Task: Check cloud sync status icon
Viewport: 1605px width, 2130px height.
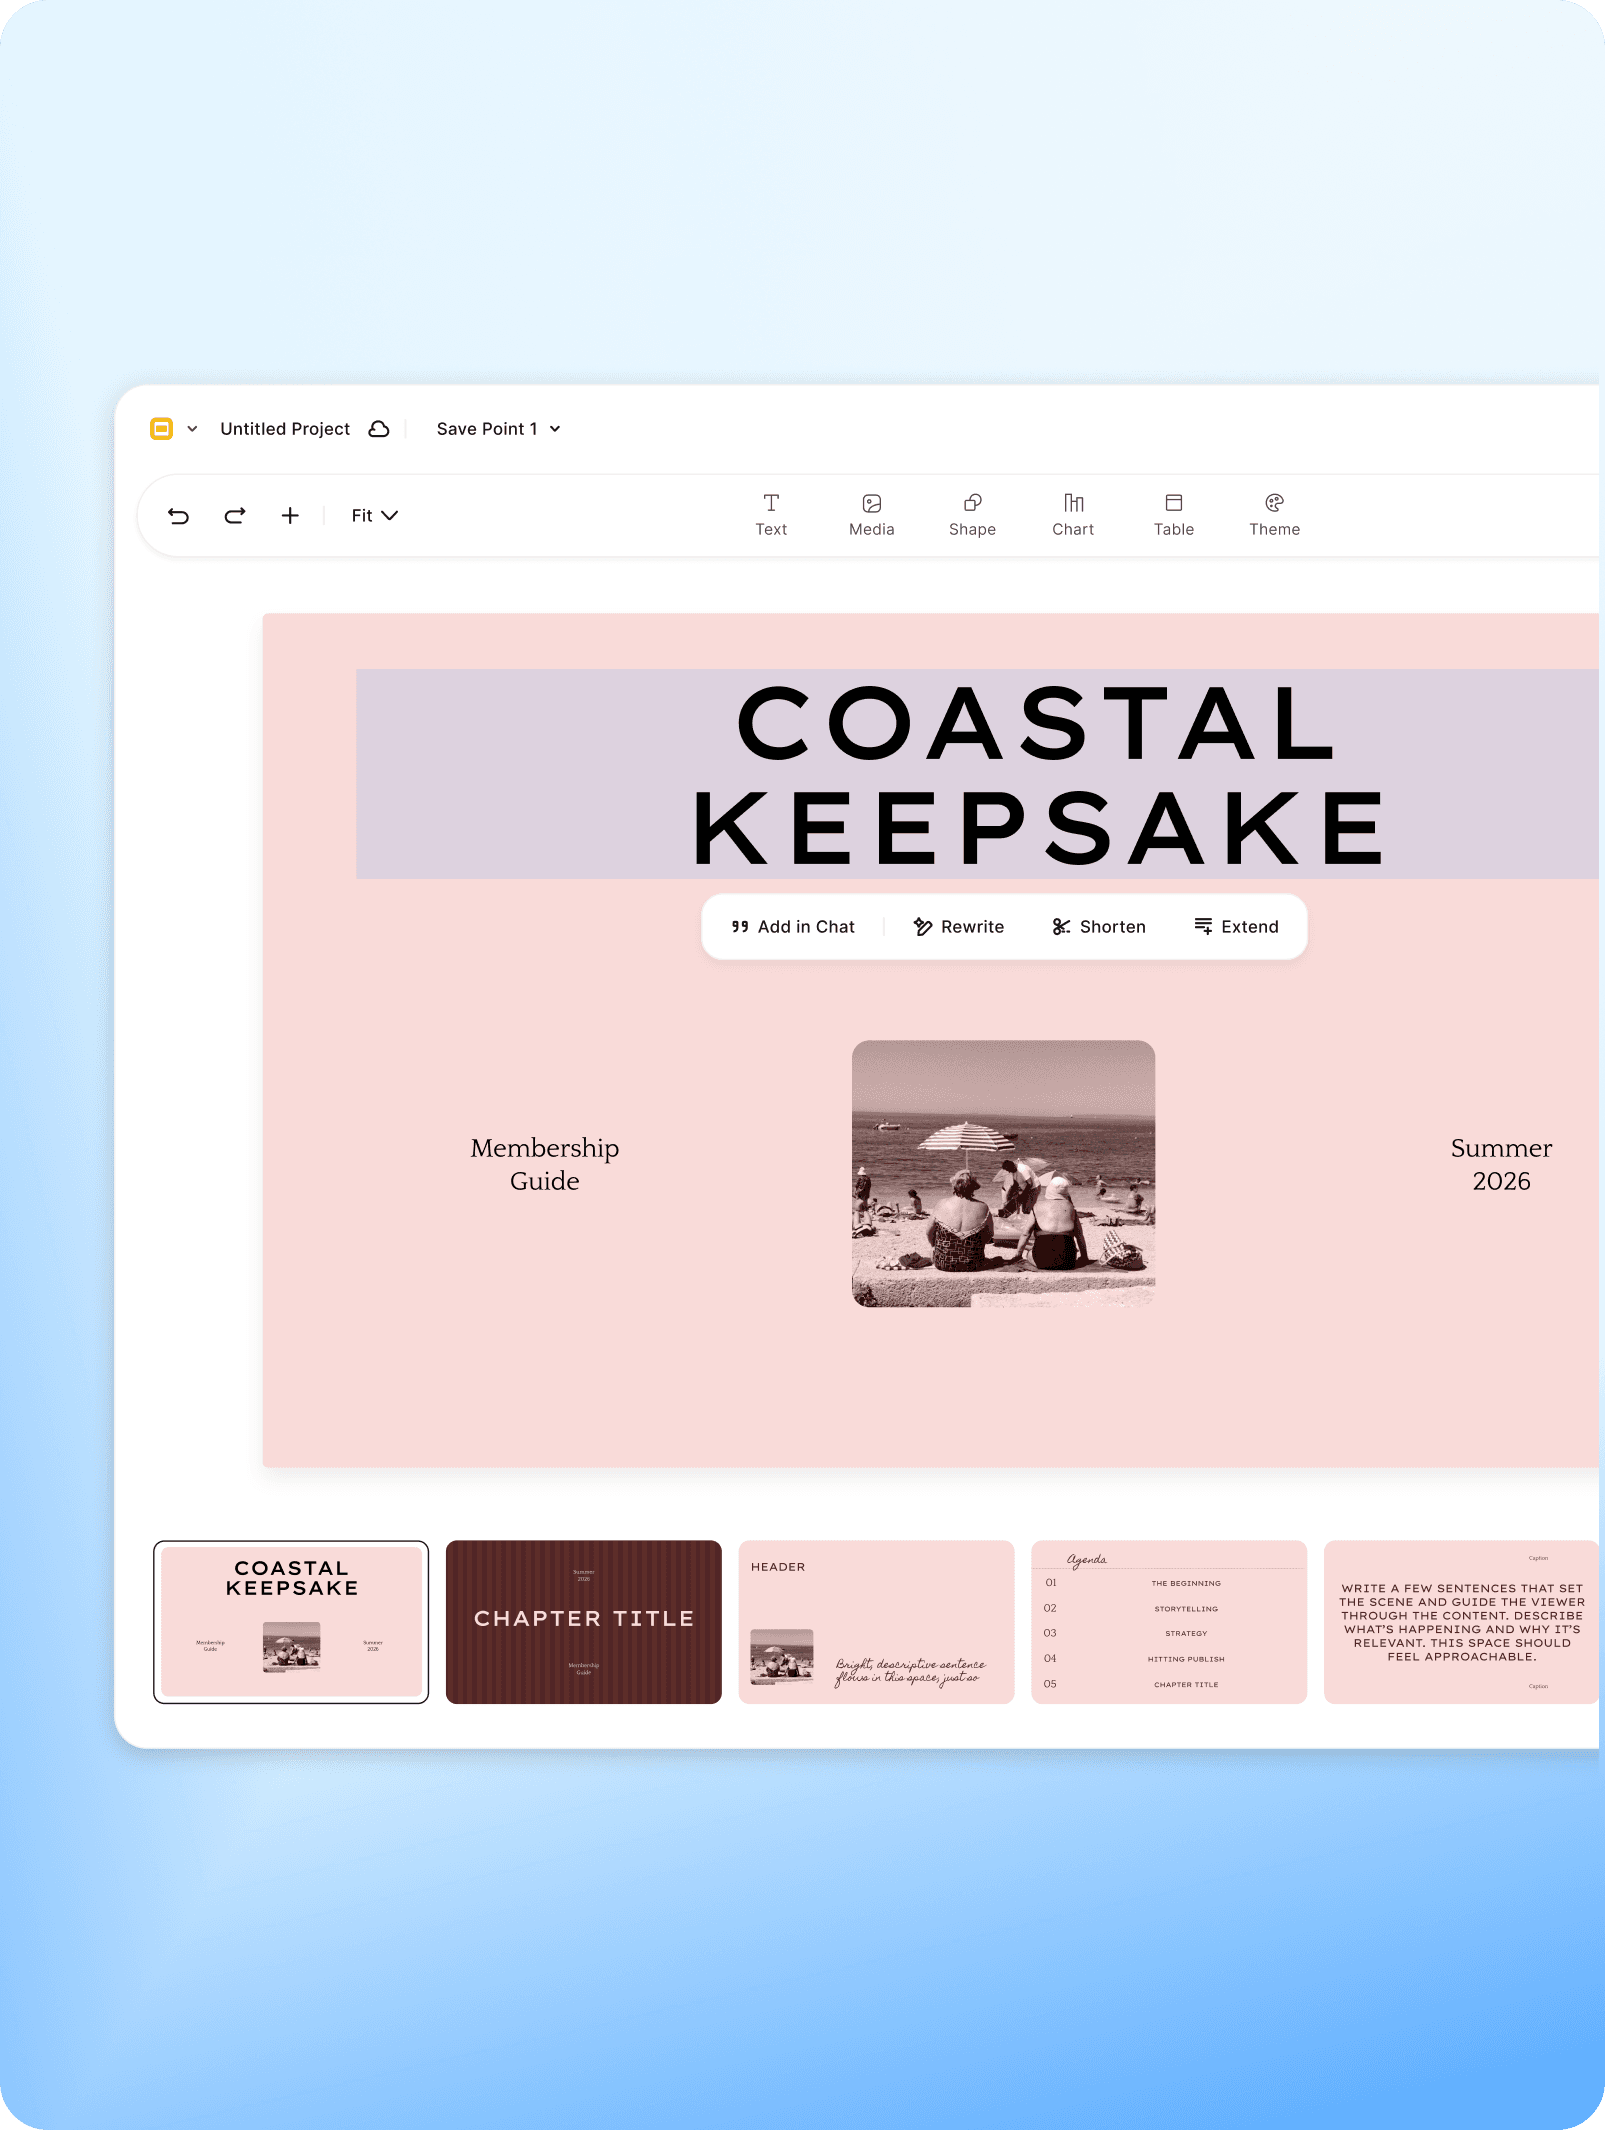Action: [379, 428]
